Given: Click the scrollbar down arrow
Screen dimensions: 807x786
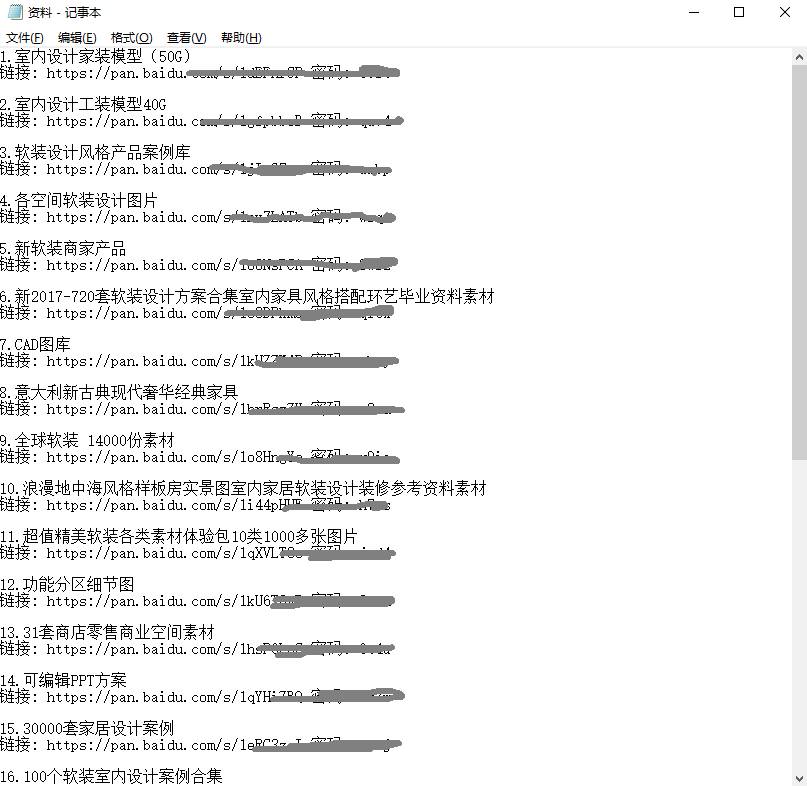Looking at the screenshot, I should coord(798,775).
